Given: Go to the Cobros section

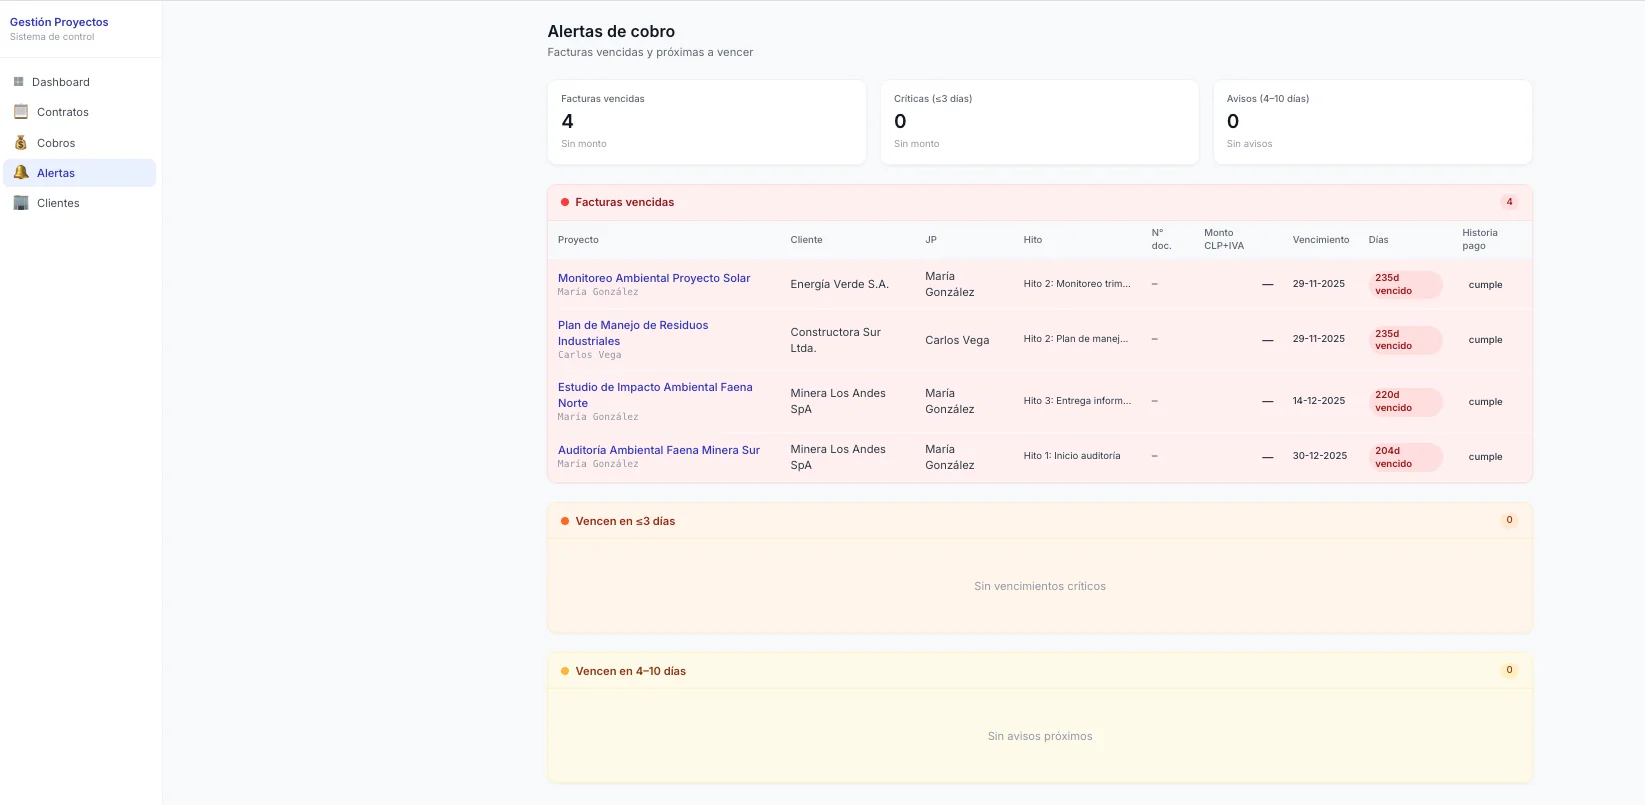Looking at the screenshot, I should coord(79,143).
